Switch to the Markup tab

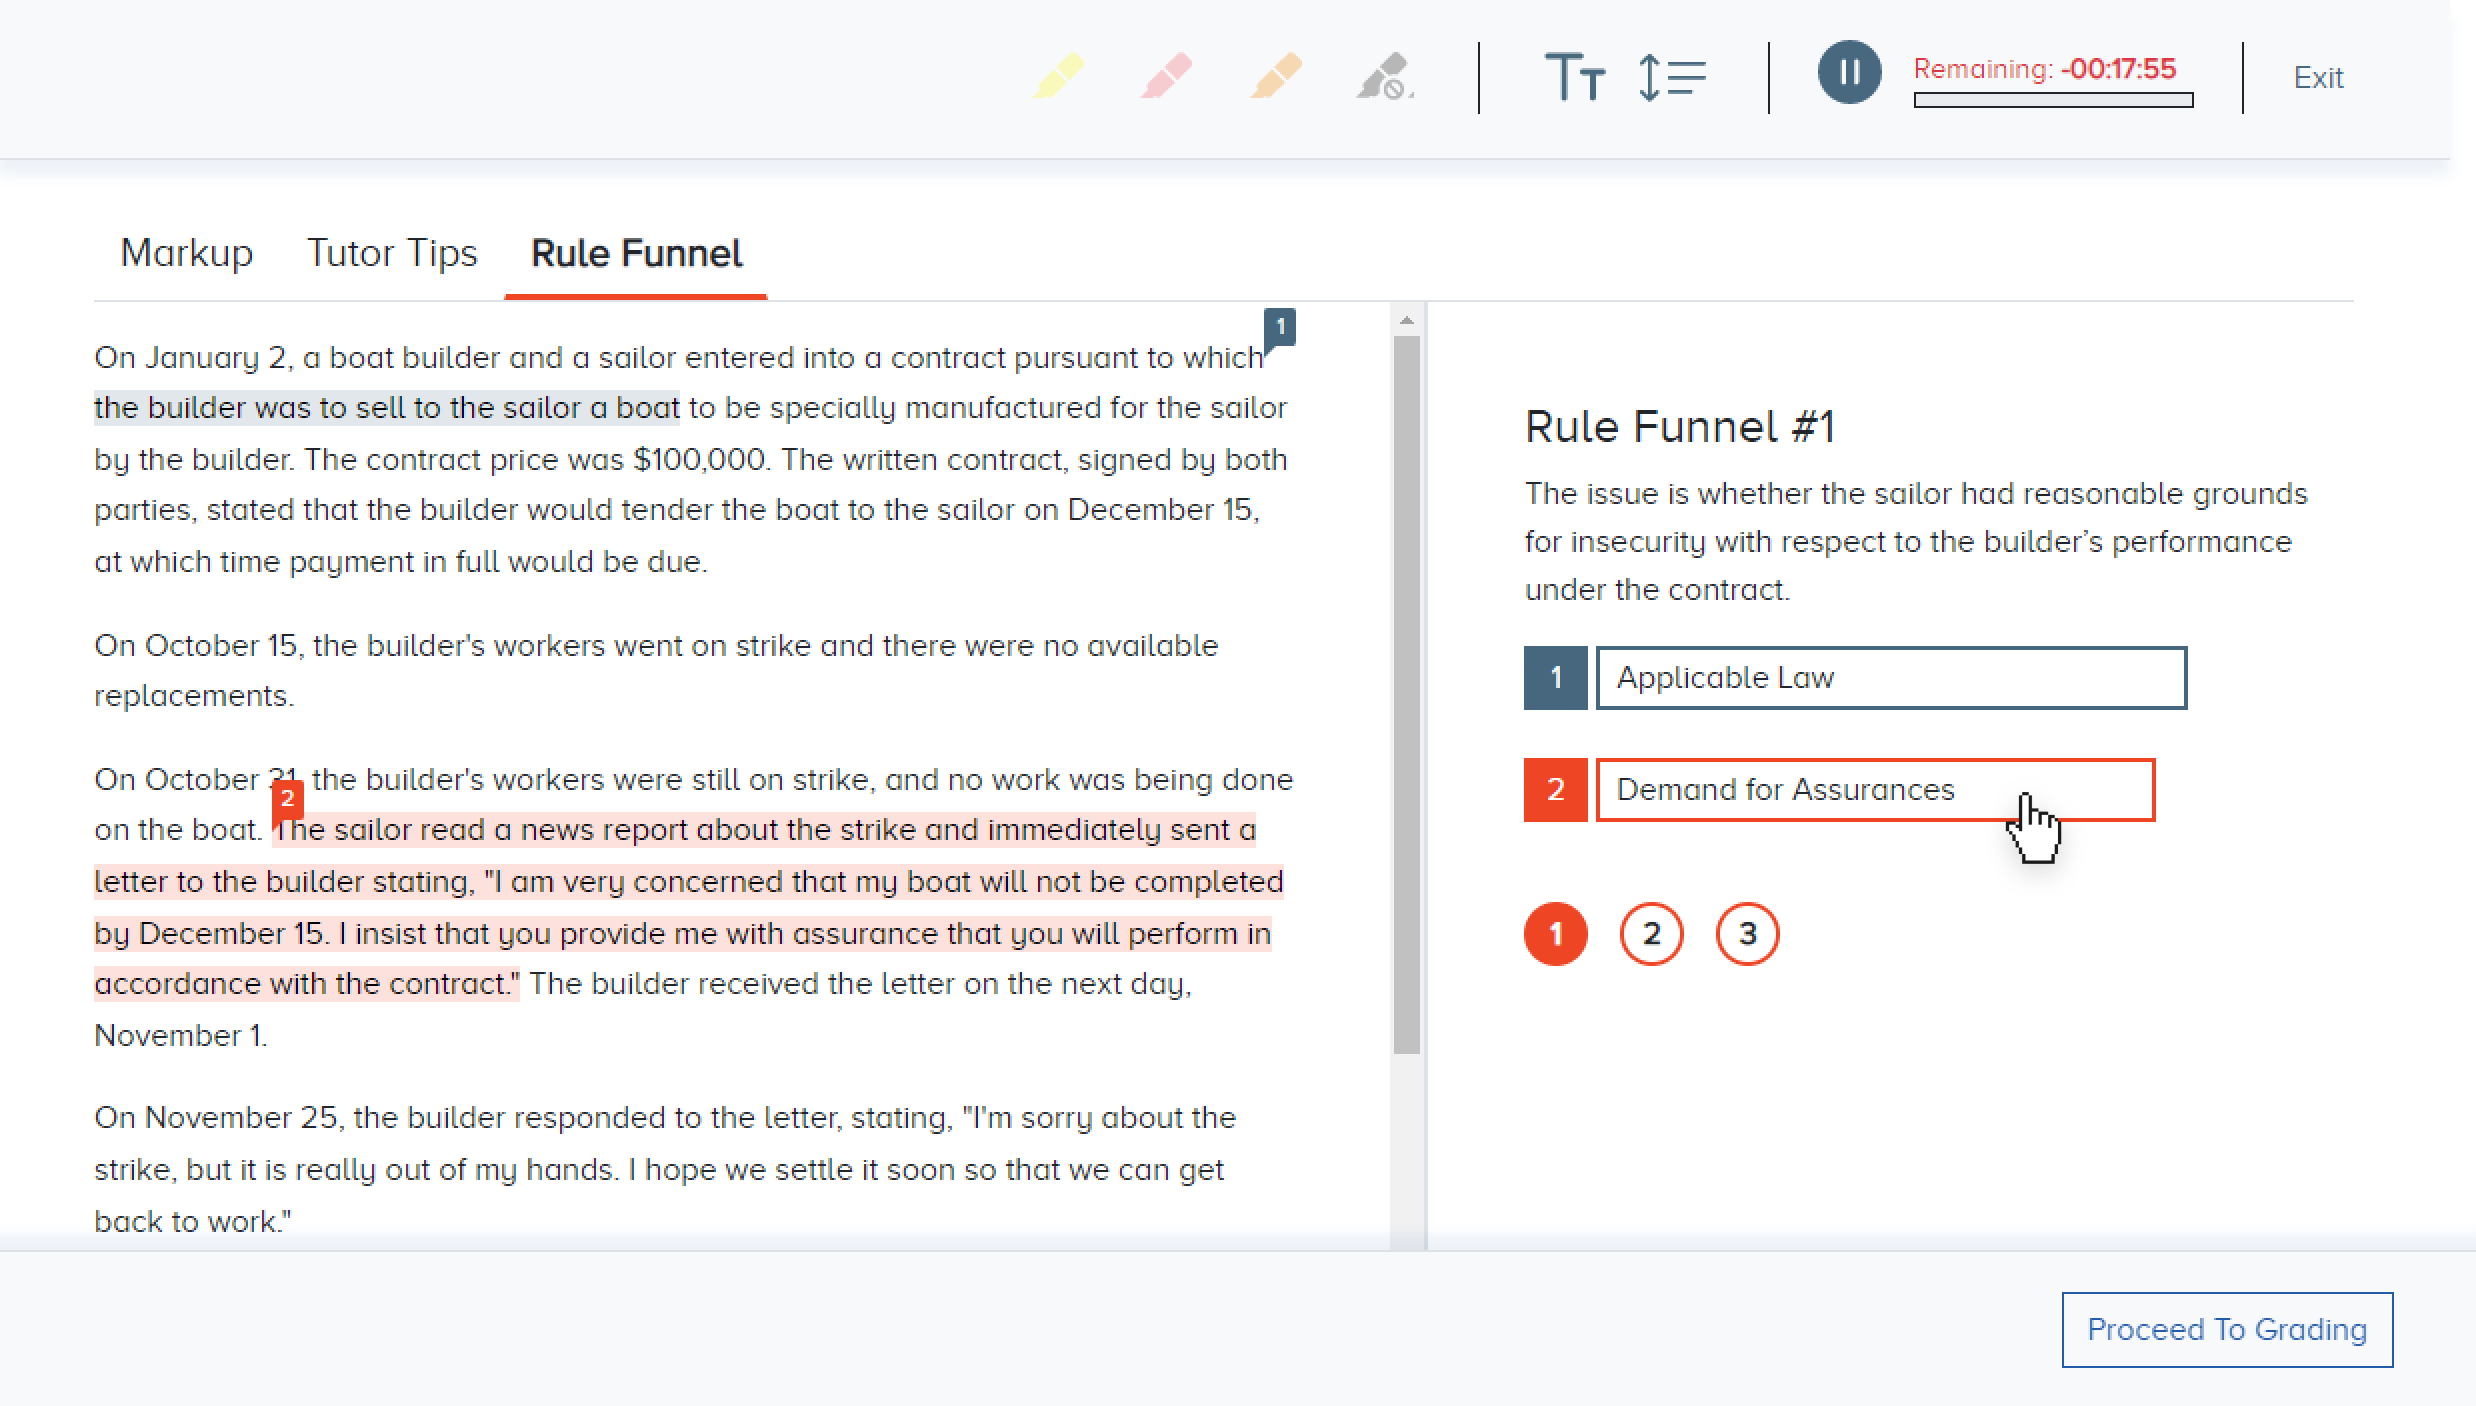[186, 253]
